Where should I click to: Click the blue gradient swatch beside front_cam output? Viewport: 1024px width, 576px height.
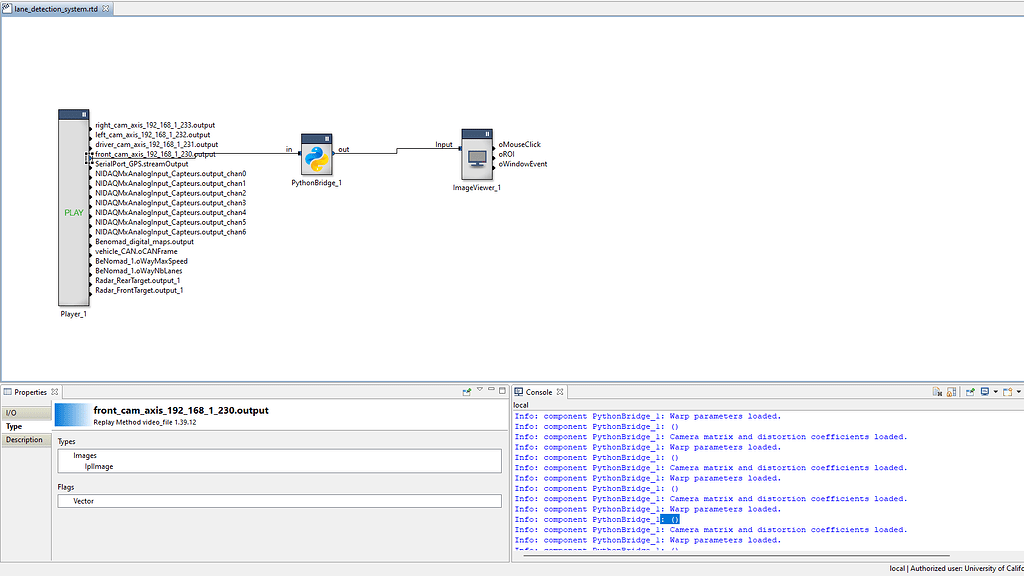click(x=70, y=412)
